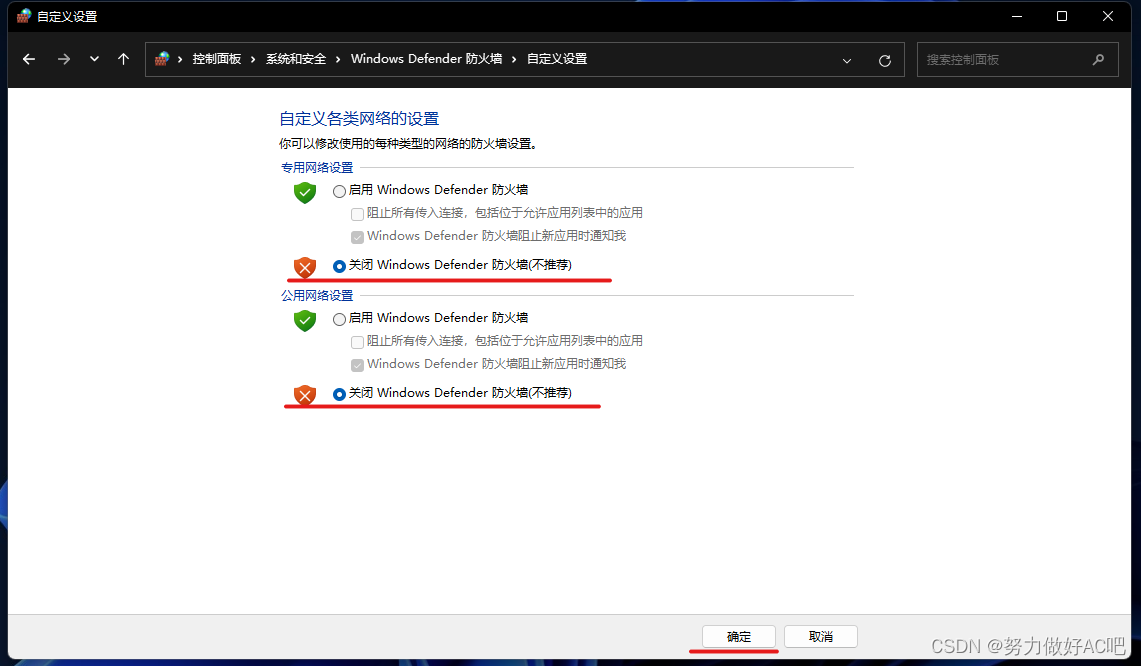
Task: Open 控制面板 breadcrumb
Action: [217, 59]
